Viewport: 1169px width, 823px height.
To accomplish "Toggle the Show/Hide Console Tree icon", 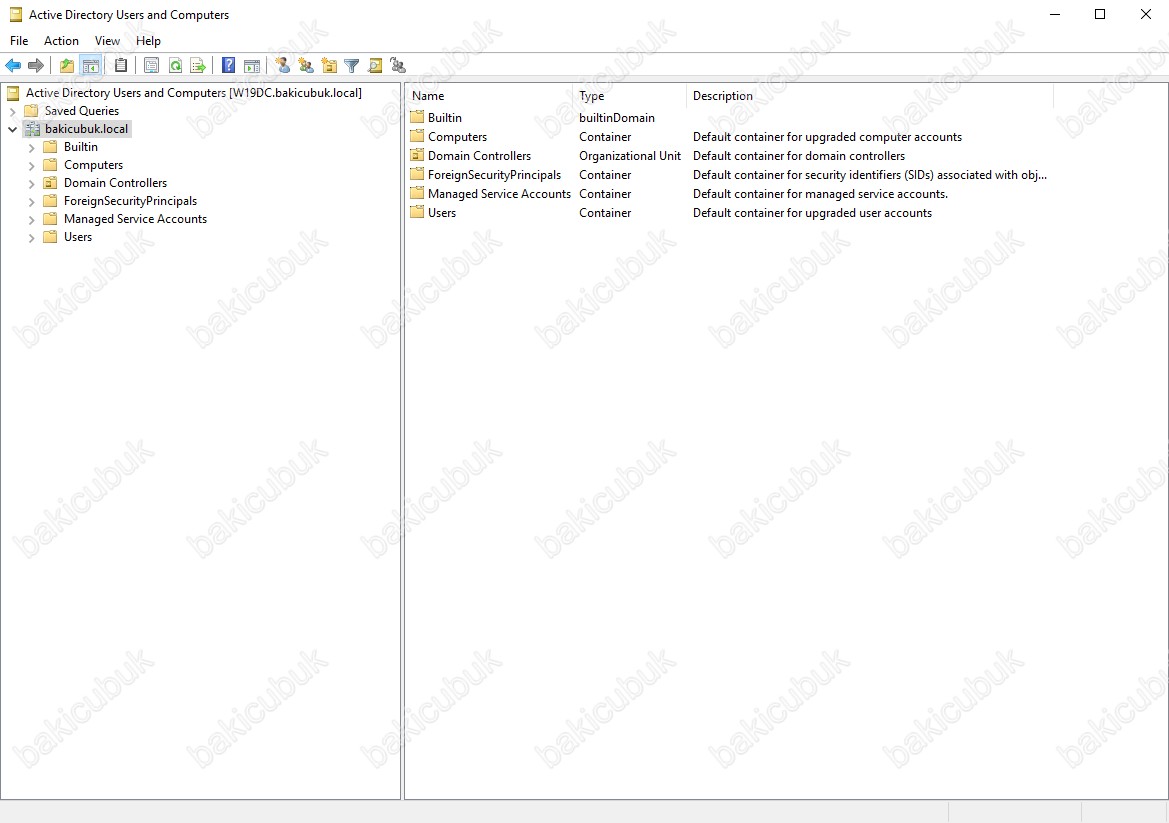I will [91, 66].
